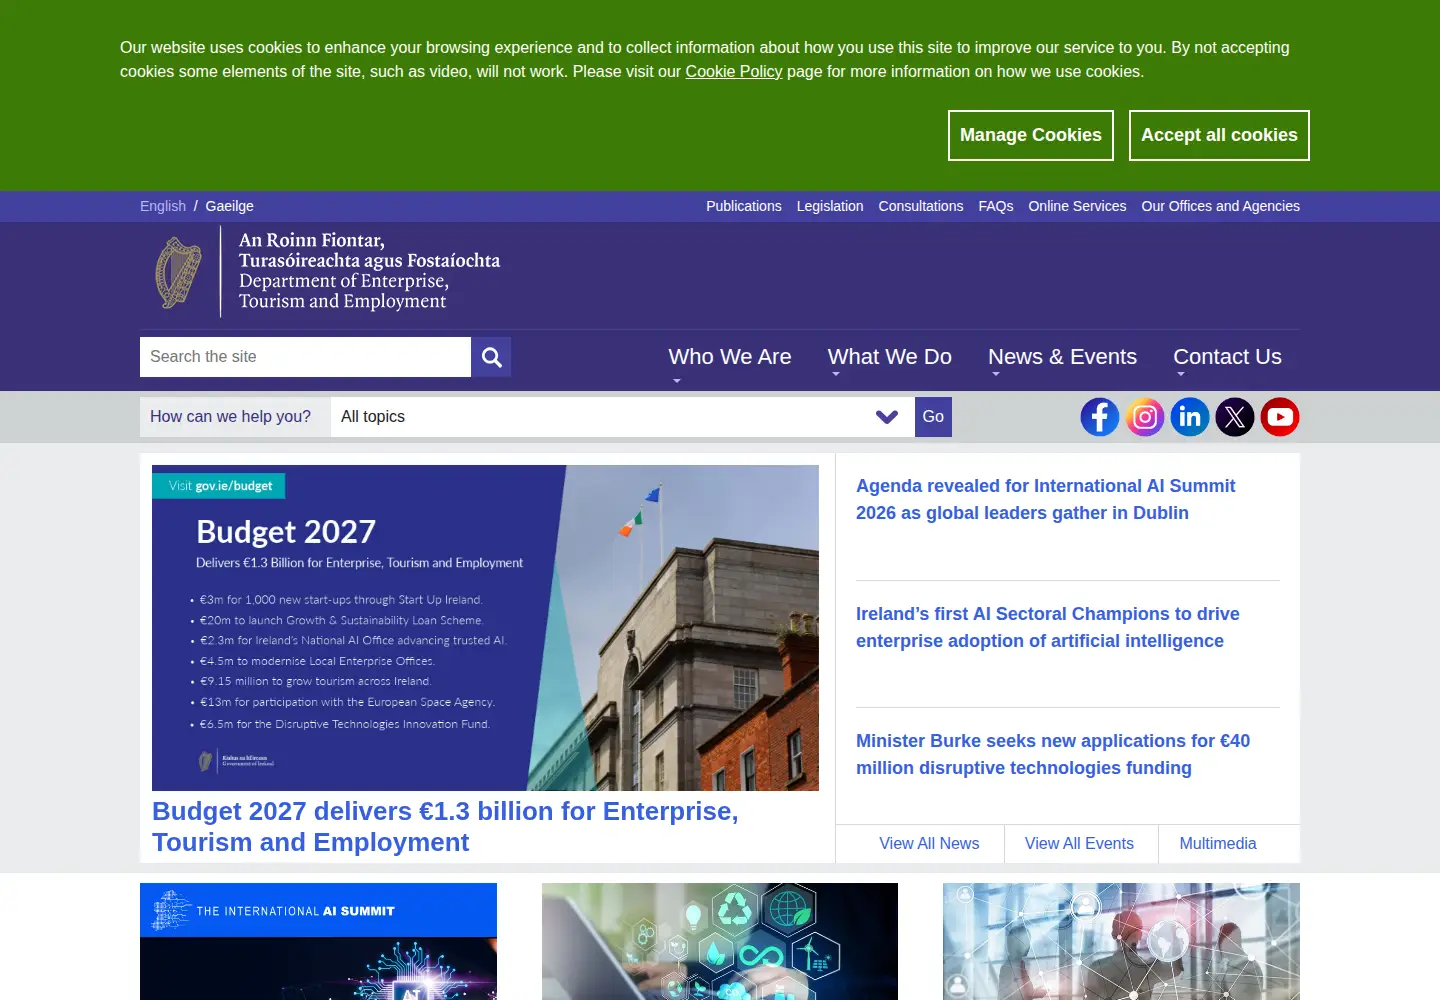
Task: Open the International AI Summit agenda article
Action: (1046, 499)
